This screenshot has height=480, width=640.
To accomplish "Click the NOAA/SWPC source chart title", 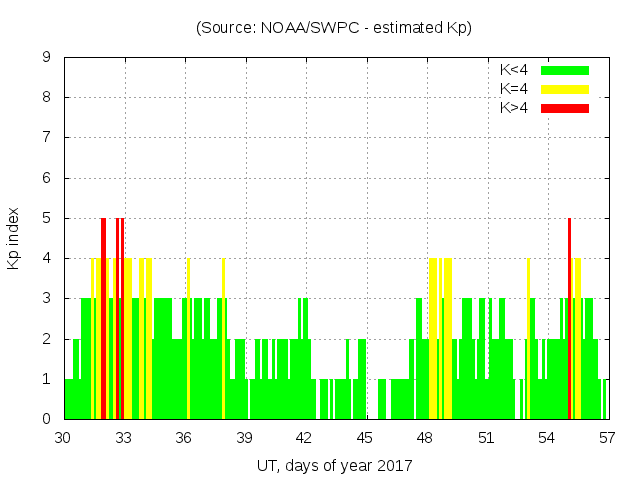I will click(334, 28).
